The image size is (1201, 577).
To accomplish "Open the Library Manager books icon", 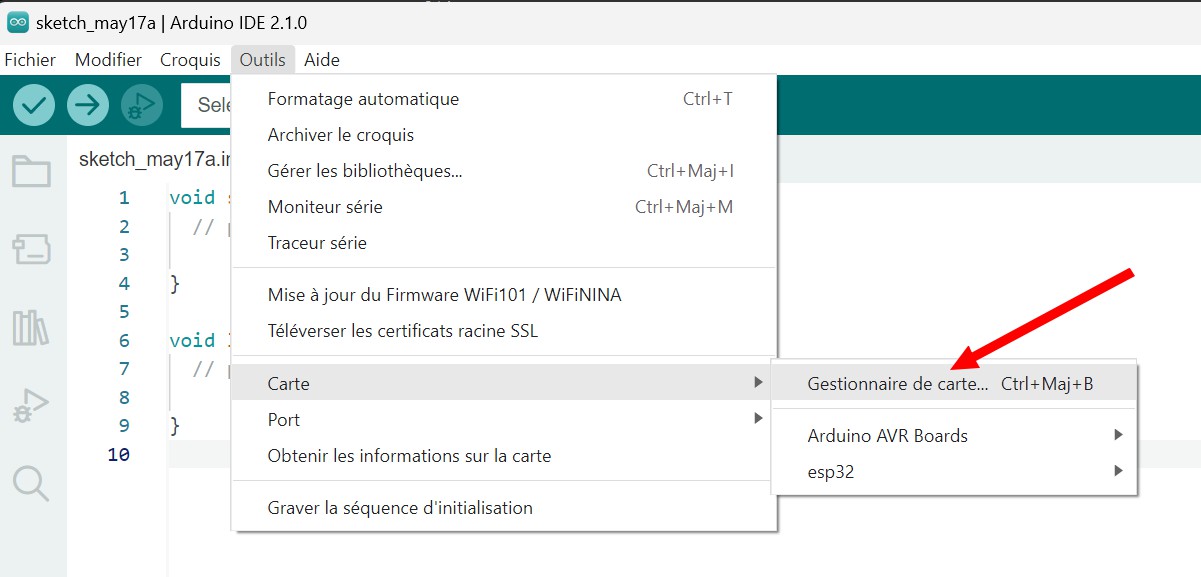I will click(31, 327).
